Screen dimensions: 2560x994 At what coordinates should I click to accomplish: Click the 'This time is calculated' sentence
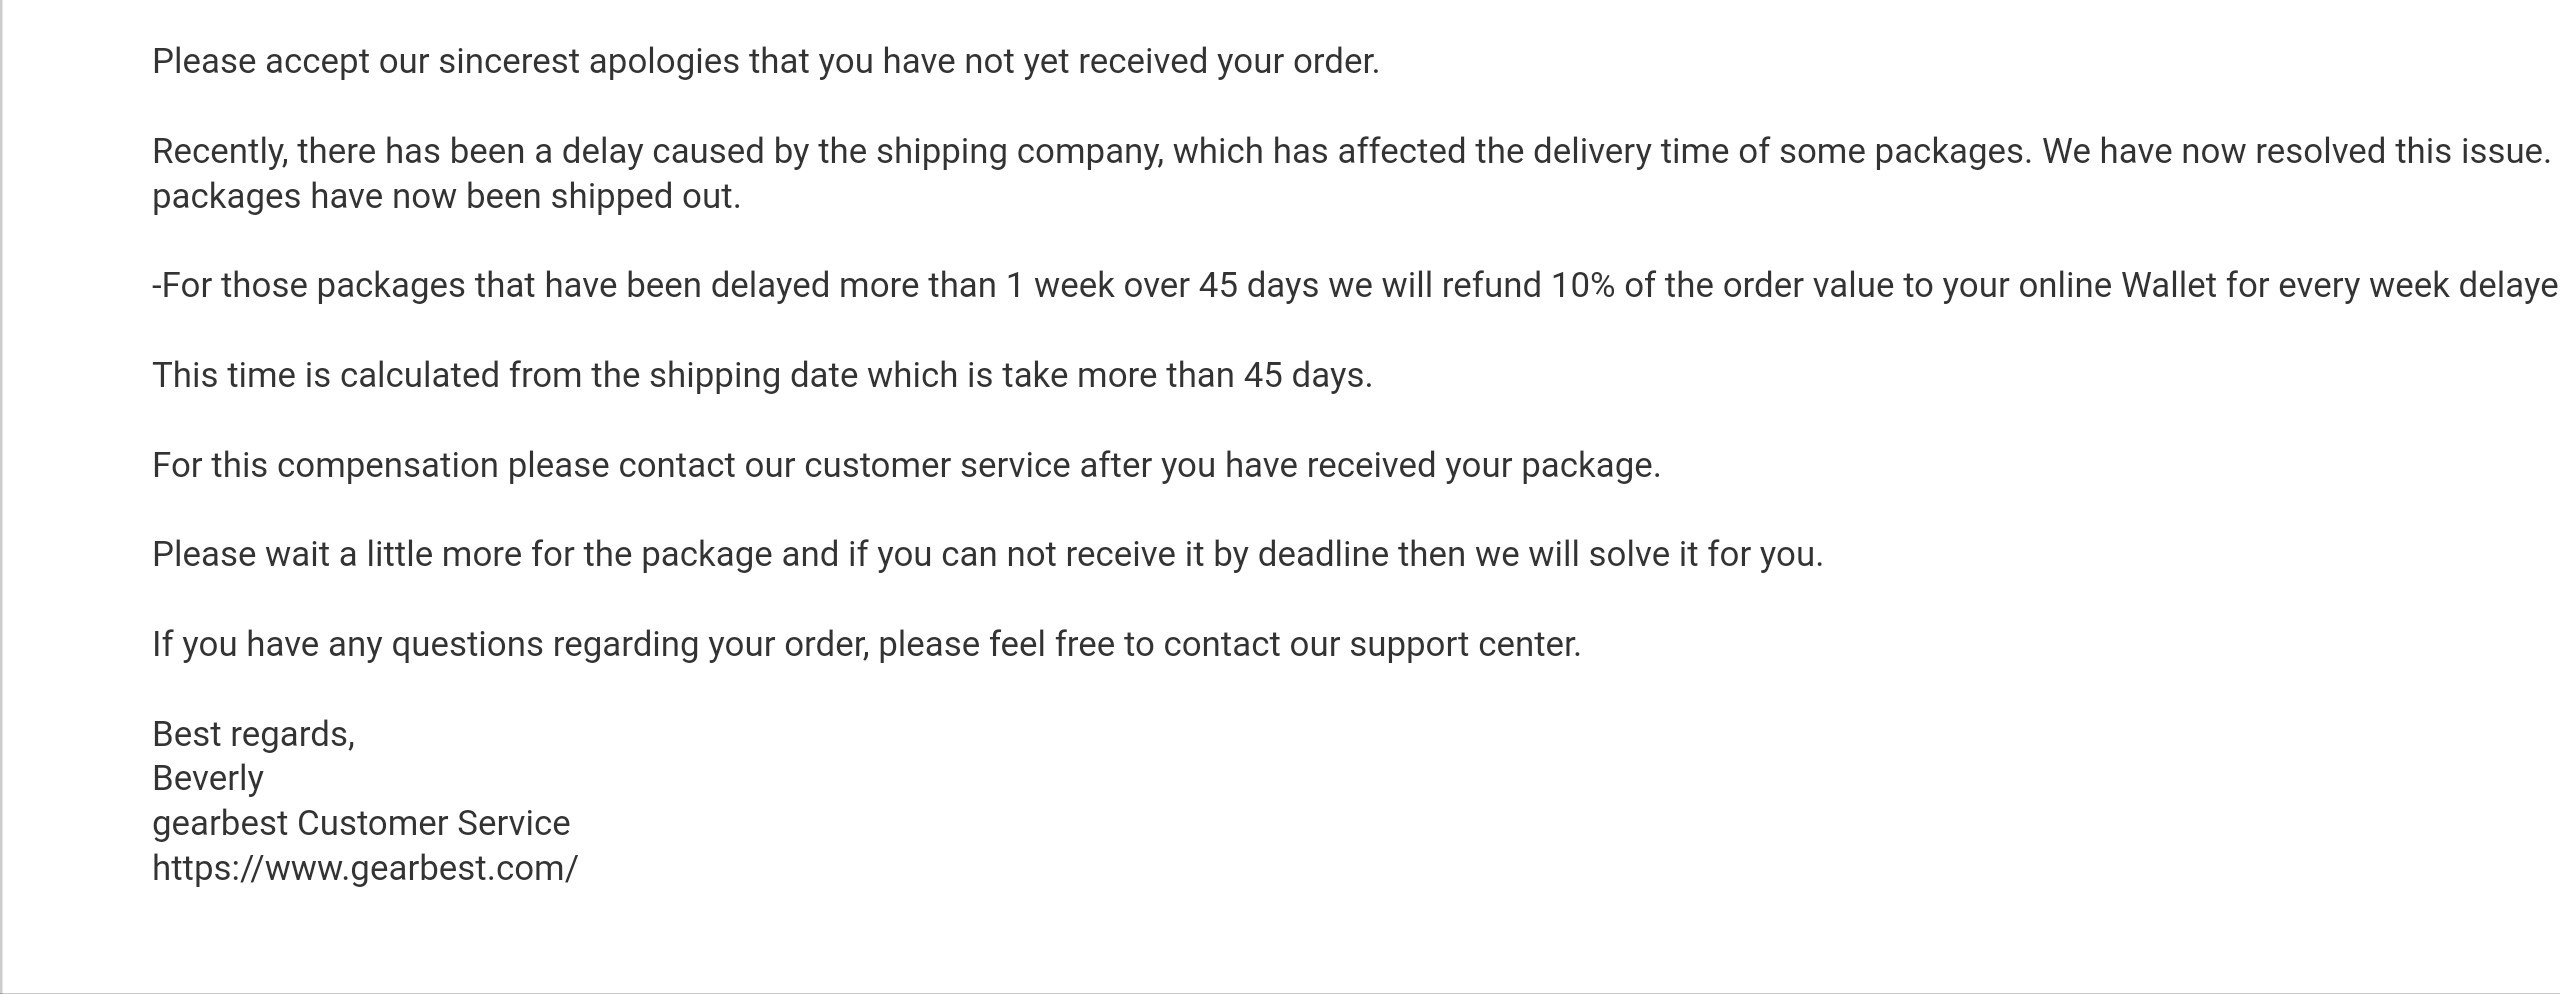762,376
